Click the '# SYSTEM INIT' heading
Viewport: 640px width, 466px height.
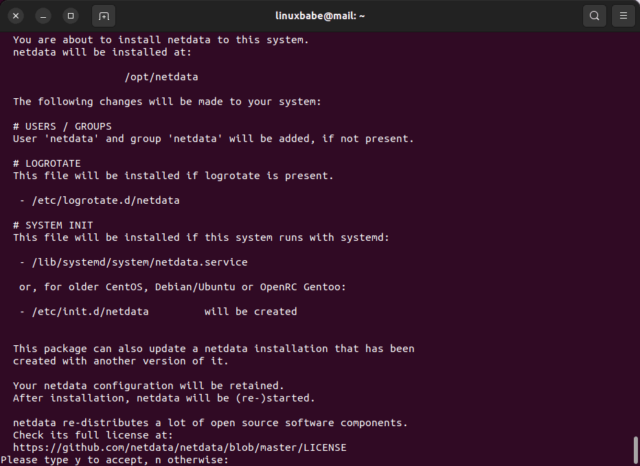pos(53,225)
